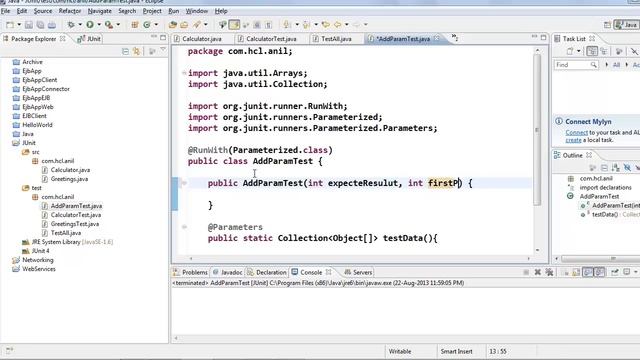Switch to the Calculator.java editor tab
This screenshot has width=640, height=360.
(198, 39)
